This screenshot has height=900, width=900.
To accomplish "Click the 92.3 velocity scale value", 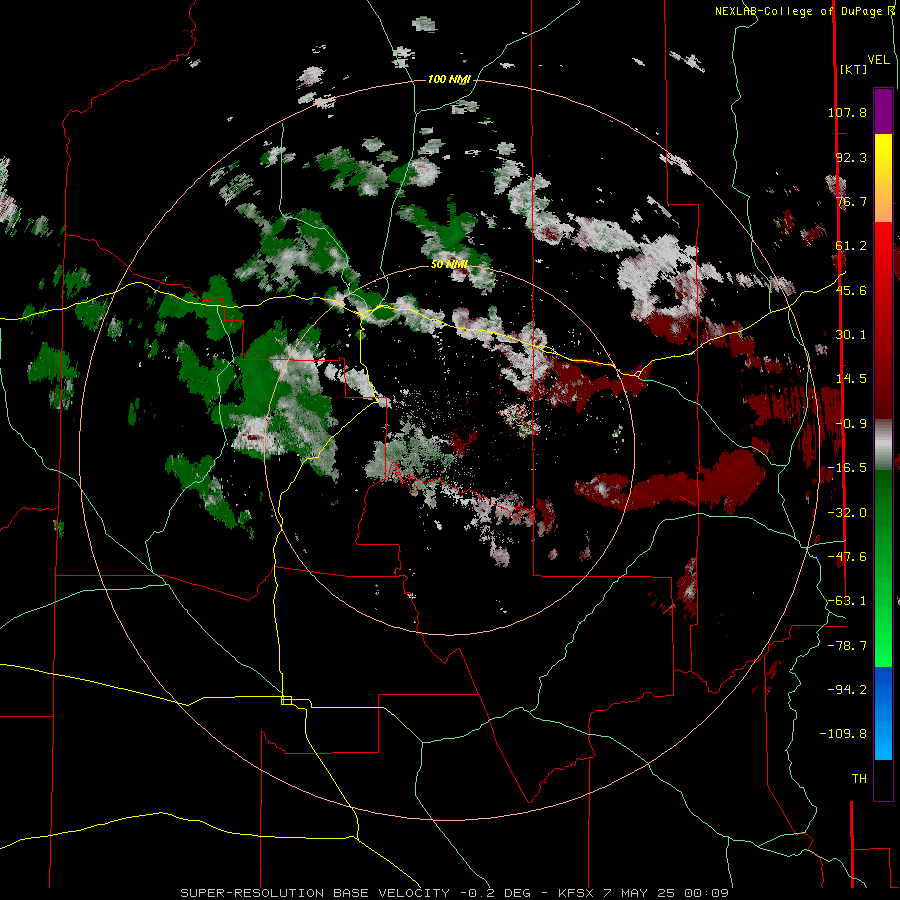I will coord(851,157).
